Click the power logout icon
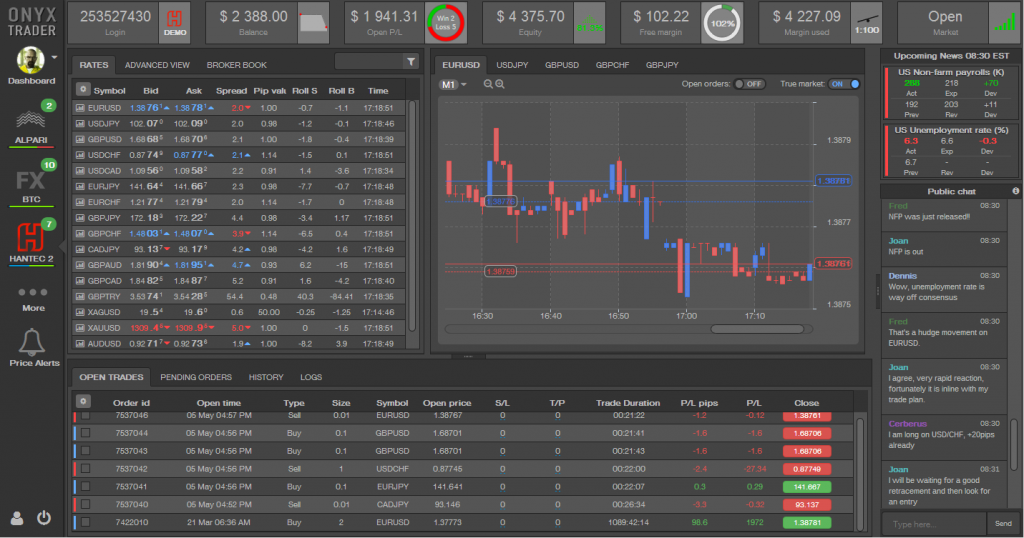The image size is (1024, 538). [x=44, y=518]
